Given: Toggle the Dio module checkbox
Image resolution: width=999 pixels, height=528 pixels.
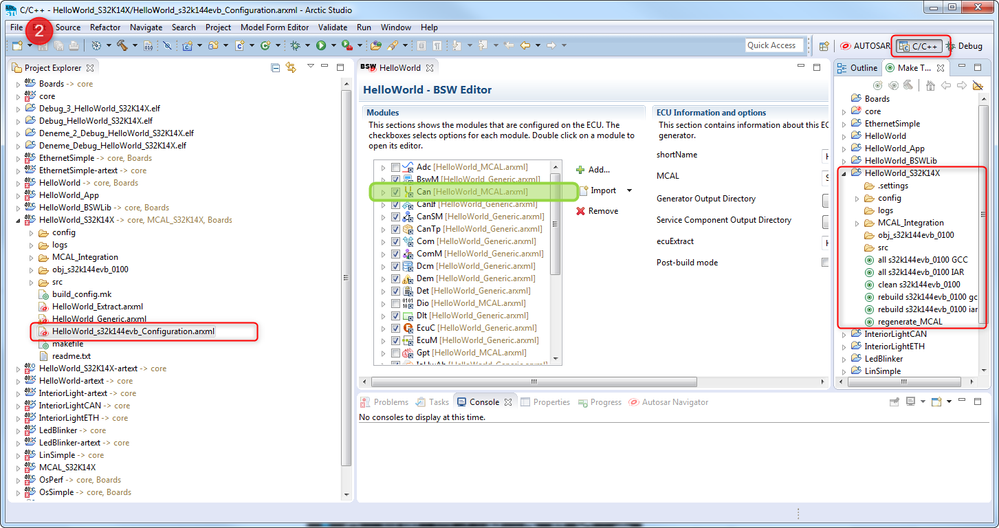Looking at the screenshot, I should [x=396, y=303].
